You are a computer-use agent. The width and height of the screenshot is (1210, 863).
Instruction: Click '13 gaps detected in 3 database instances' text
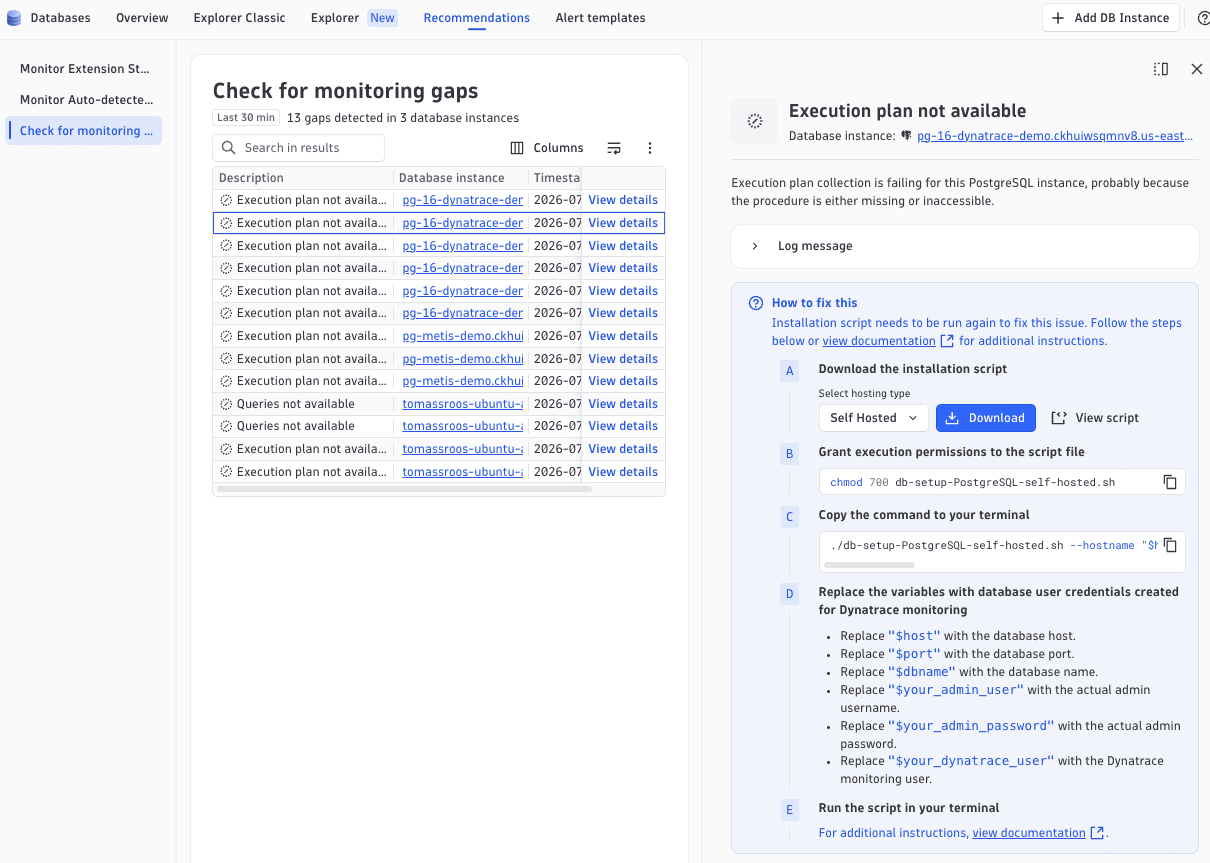click(402, 118)
